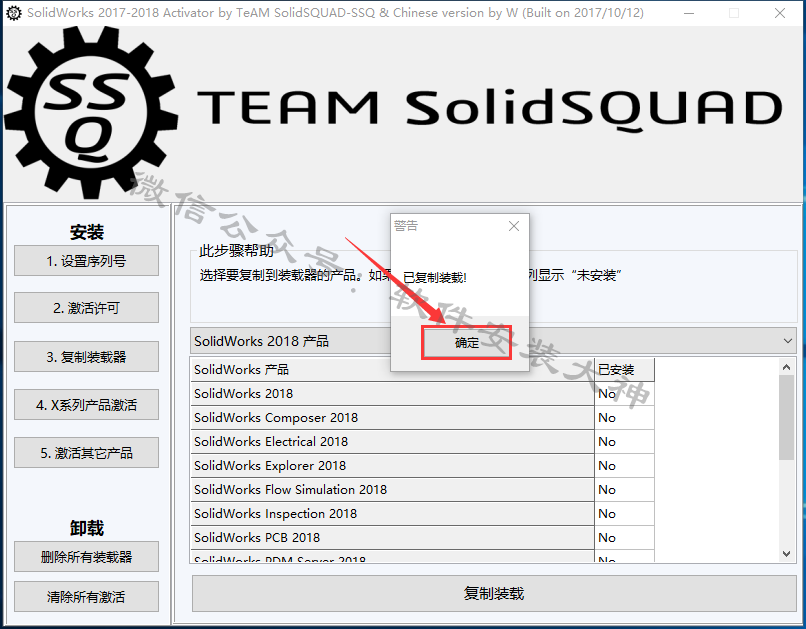
Task: Close the SolidWorks Activator window
Action: point(780,13)
